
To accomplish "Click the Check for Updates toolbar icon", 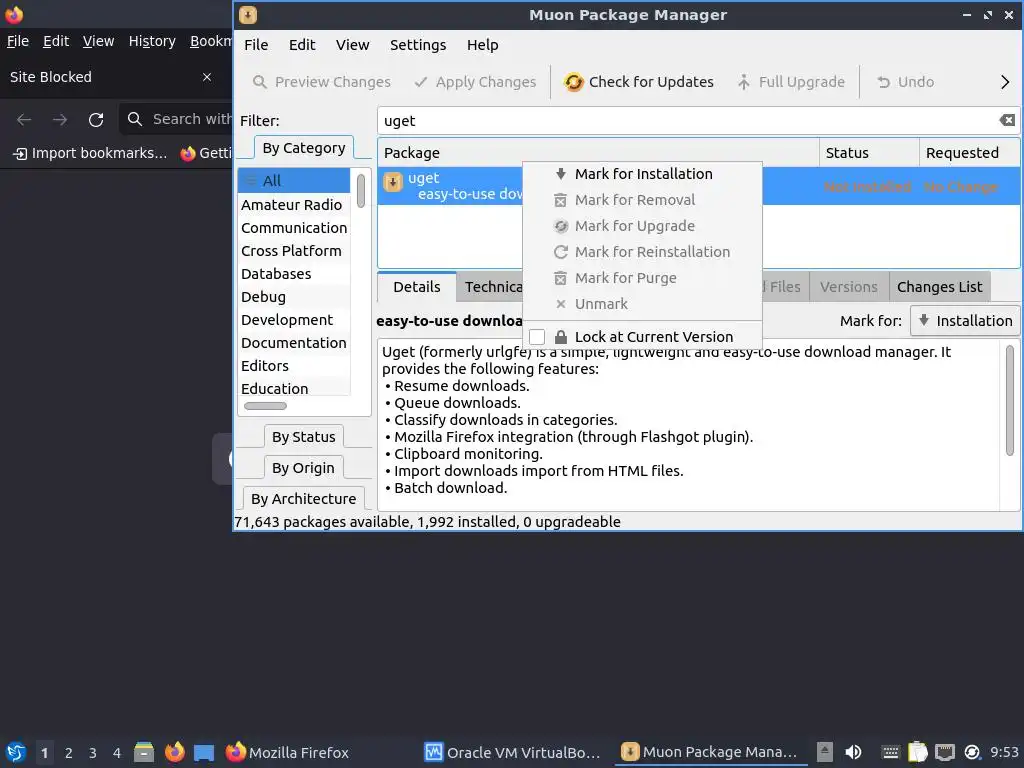I will pos(573,82).
